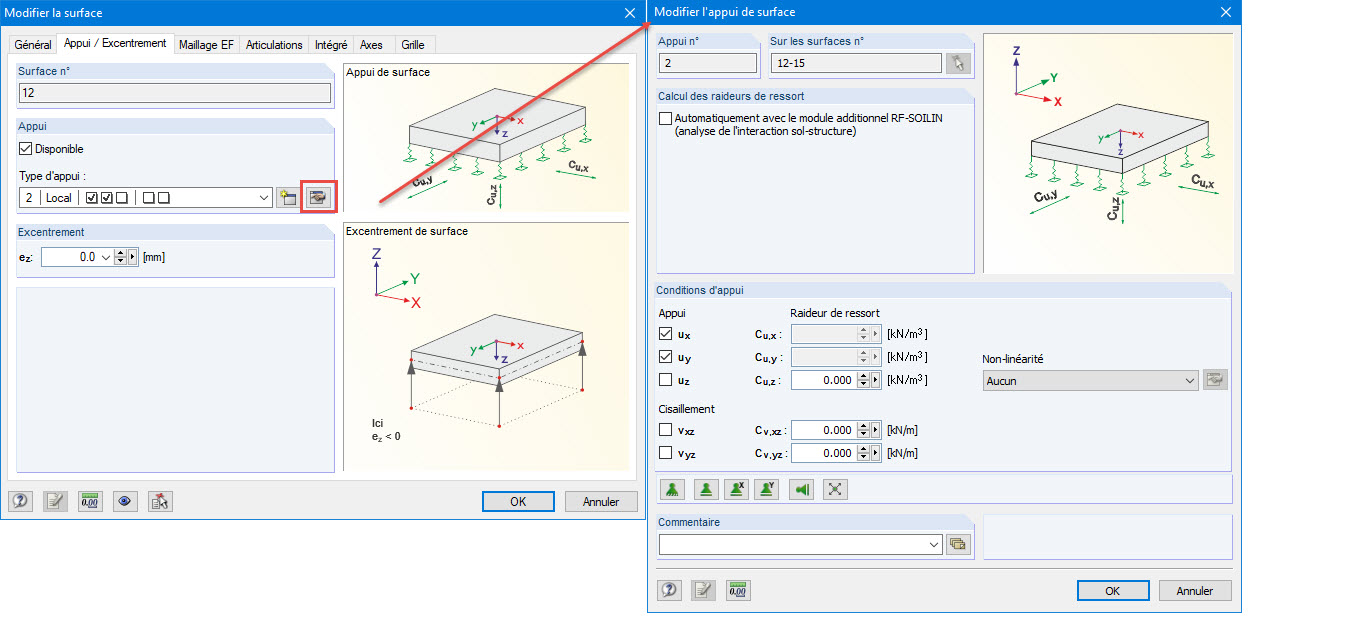Click the notepad edit icon in Modifier l'appui de surface
This screenshot has width=1350, height=644.
(x=704, y=590)
